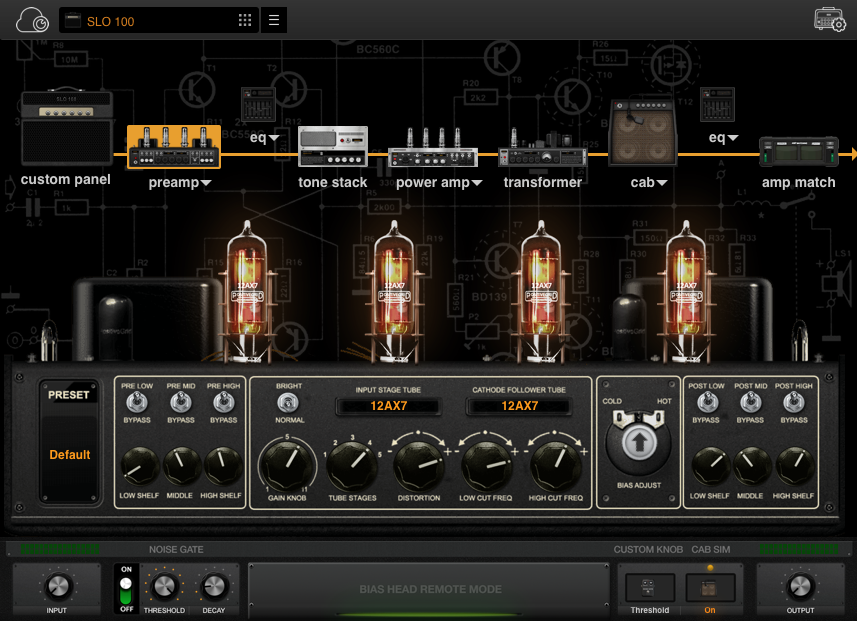Select the Threshold custom knob pedal icon
Screen dimensions: 857x621
point(648,586)
